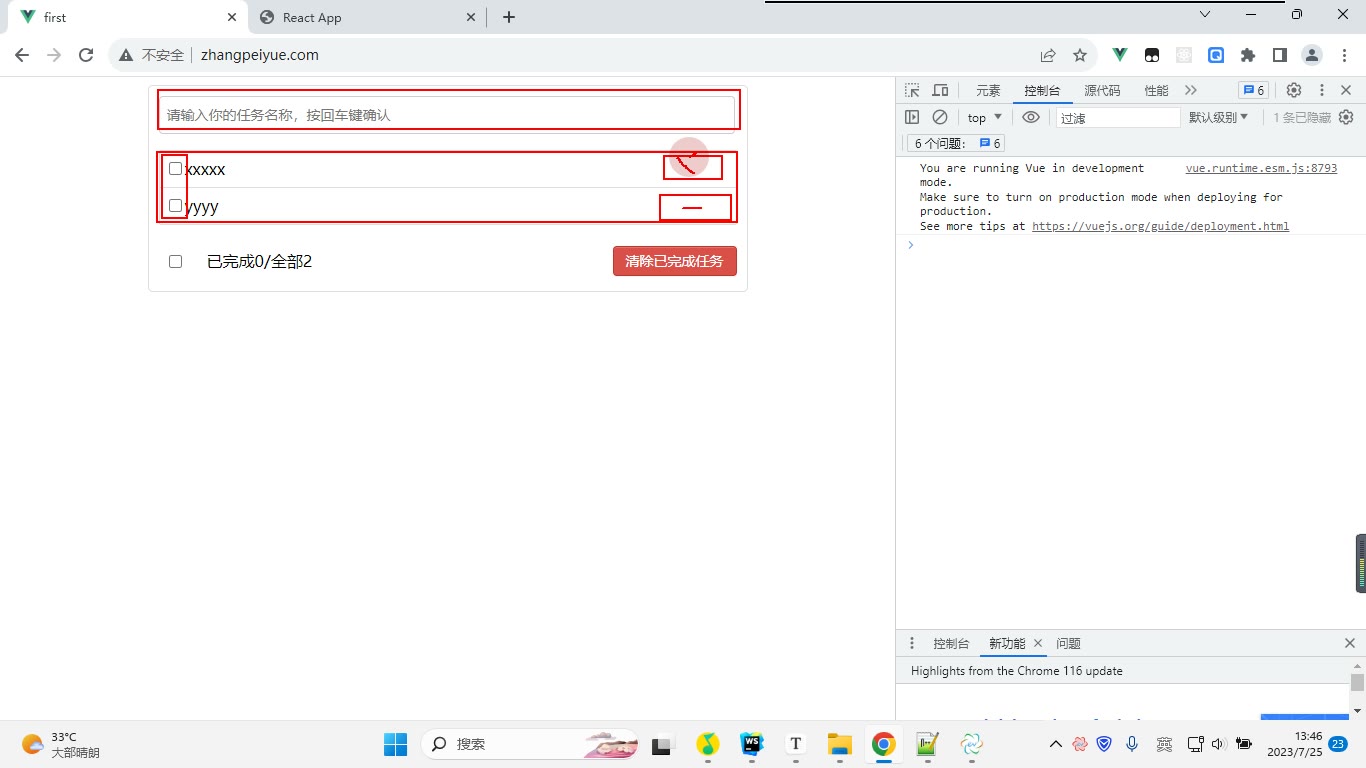Open the top JavaScript context dropdown
Image resolution: width=1366 pixels, height=768 pixels.
984,117
